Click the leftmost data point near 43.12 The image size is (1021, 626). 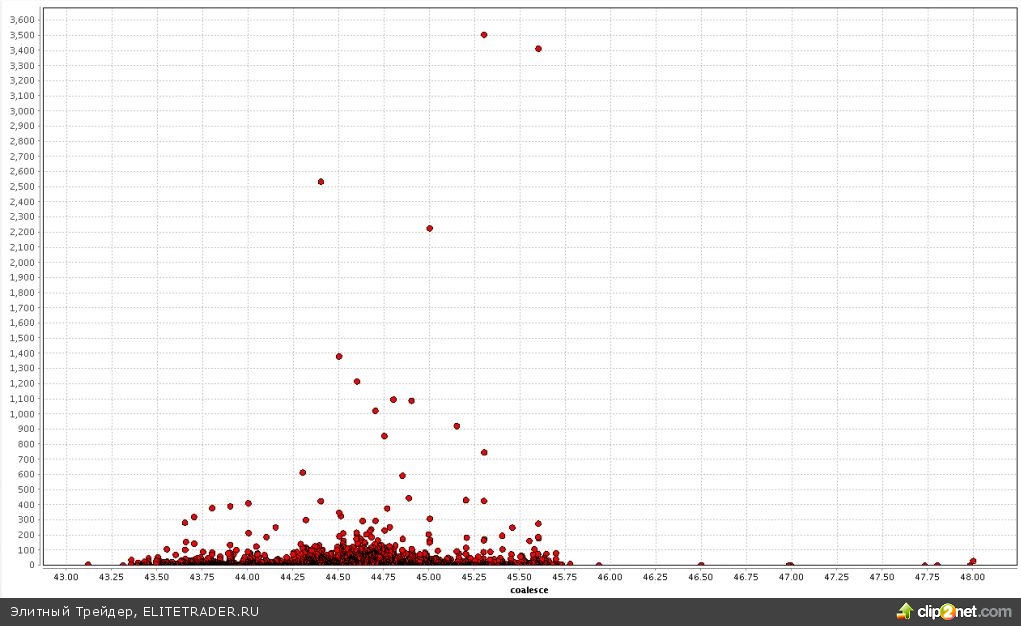88,564
